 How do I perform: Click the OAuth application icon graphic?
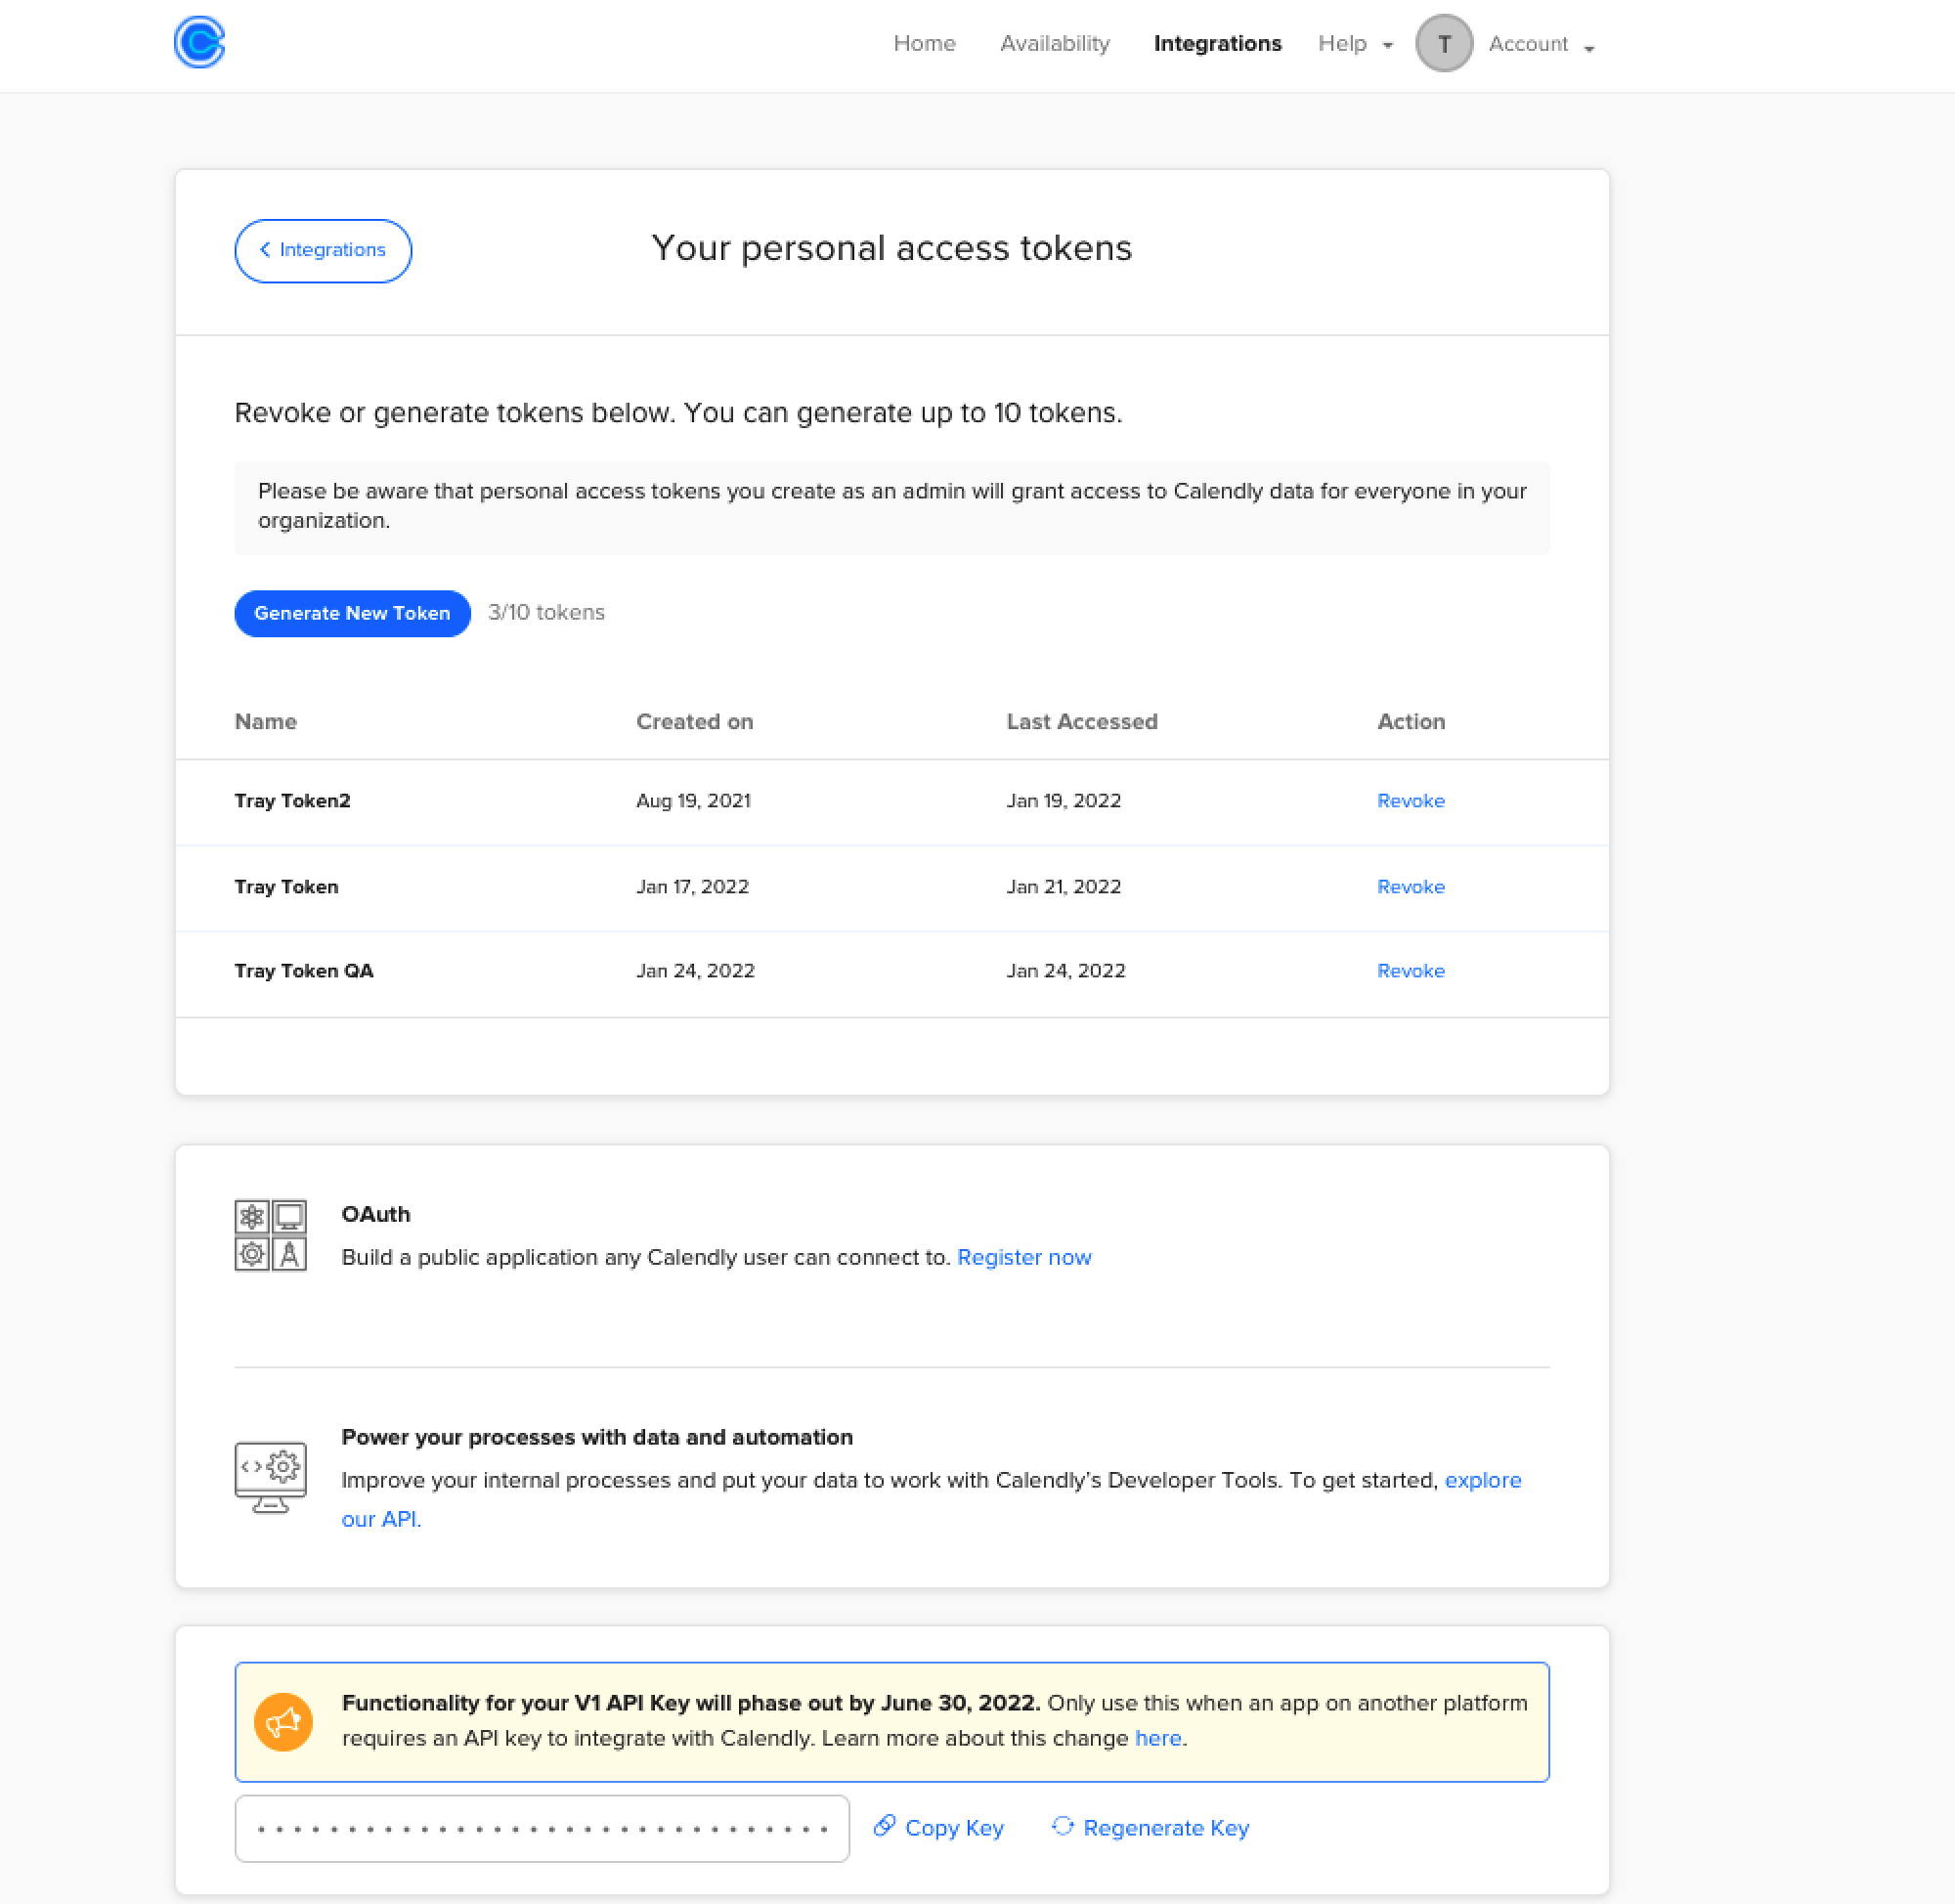tap(269, 1236)
